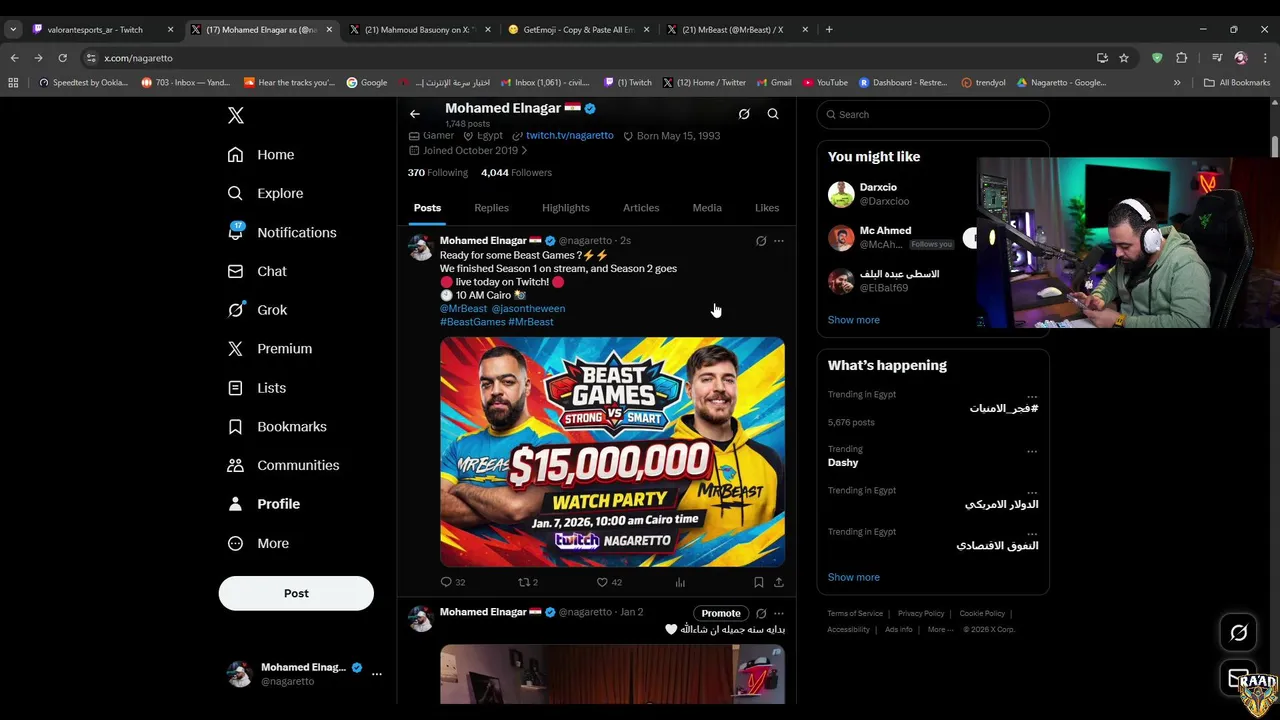Click Show more under You might like
1280x720 pixels.
click(x=854, y=320)
